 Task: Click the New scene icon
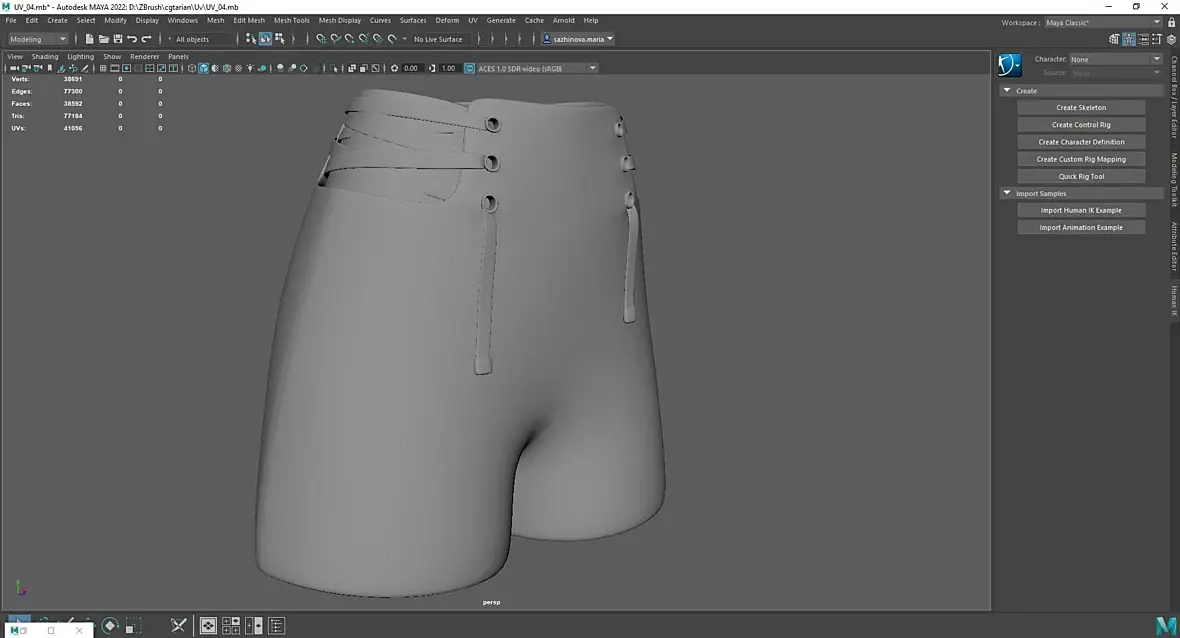click(89, 39)
